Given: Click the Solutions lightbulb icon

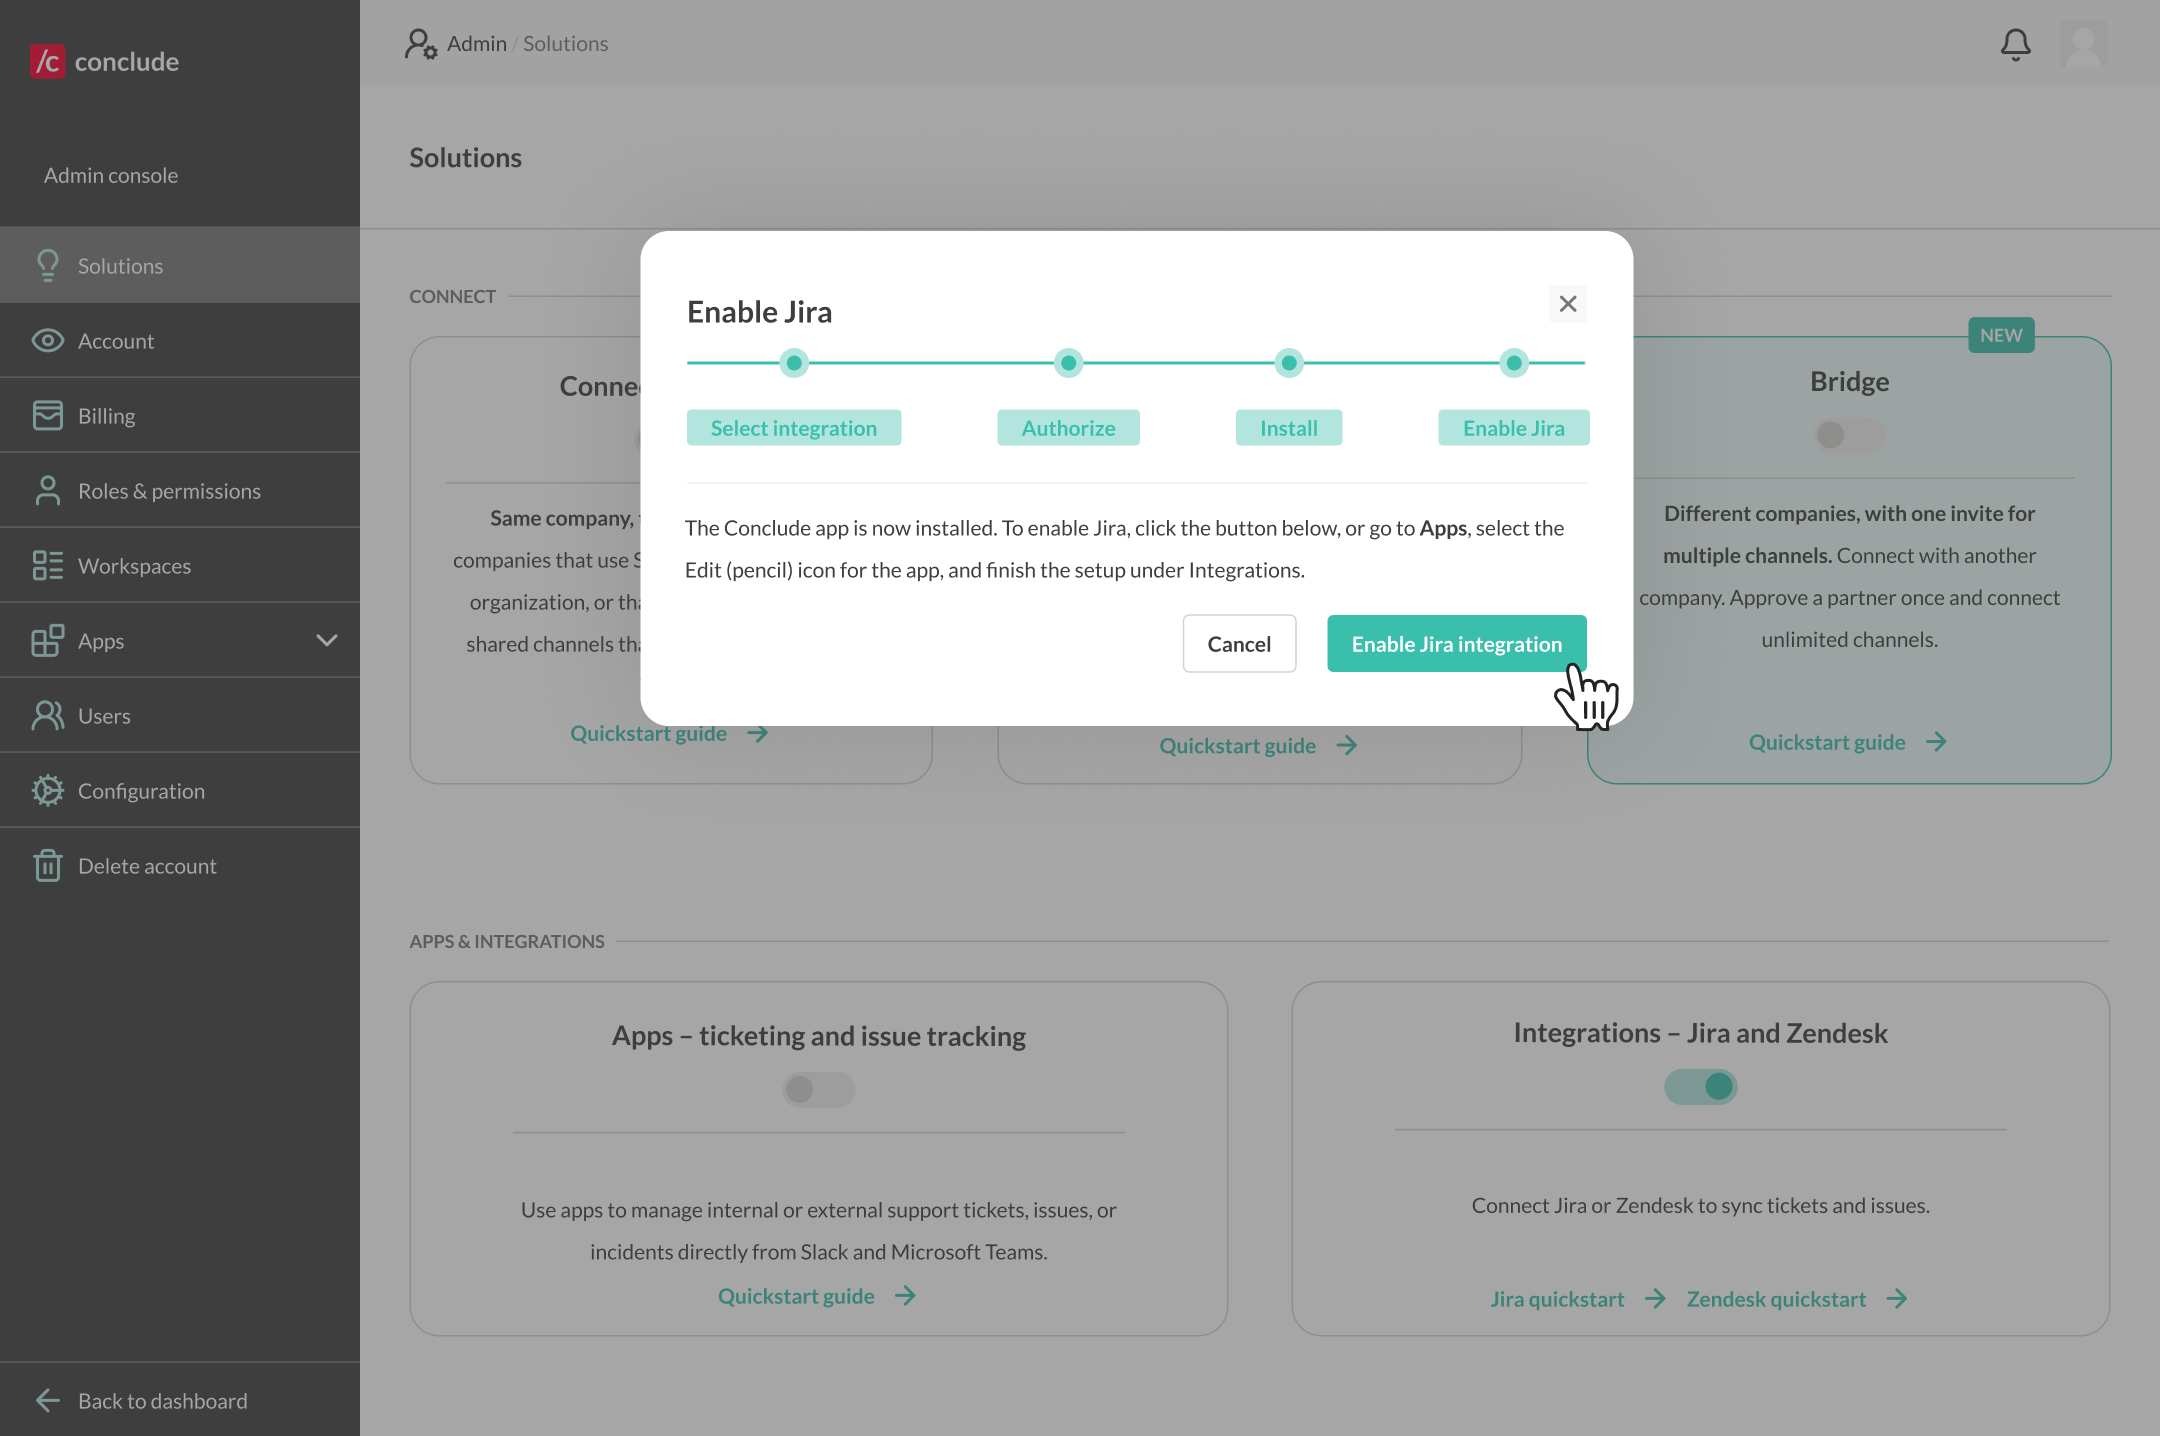Looking at the screenshot, I should click(x=47, y=265).
